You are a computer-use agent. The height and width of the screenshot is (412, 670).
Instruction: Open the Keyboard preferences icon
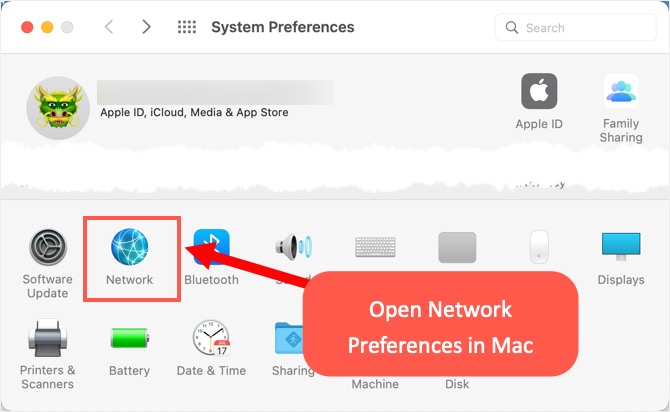375,247
